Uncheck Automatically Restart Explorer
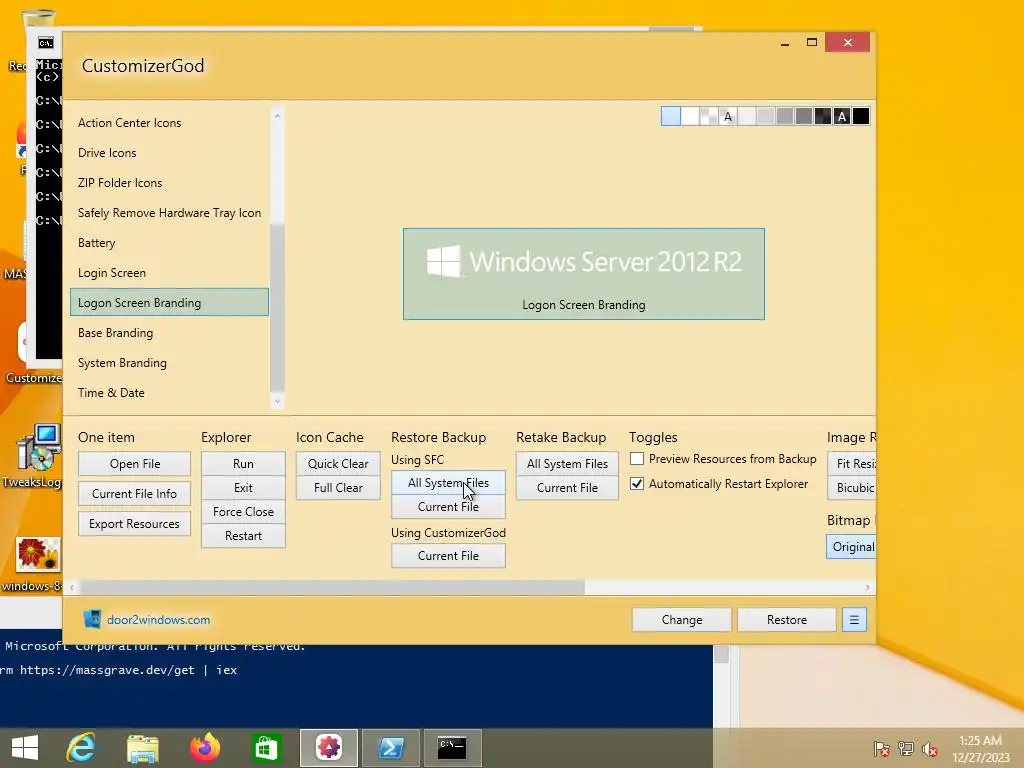The image size is (1024, 768). point(637,484)
